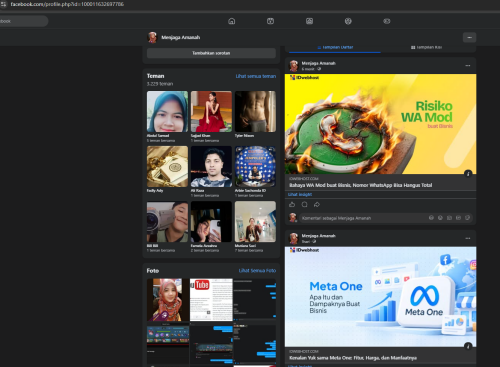Click the Facebook search field

(23, 21)
